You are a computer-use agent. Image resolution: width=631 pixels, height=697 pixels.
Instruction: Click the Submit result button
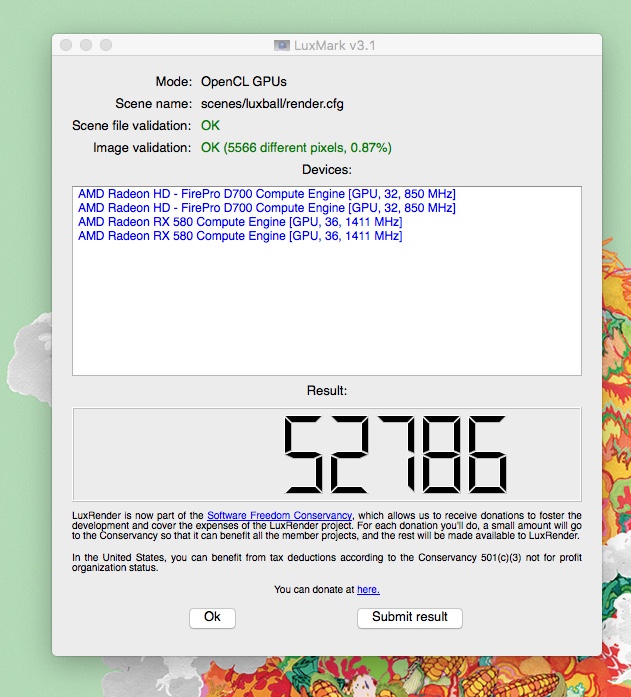tap(410, 618)
